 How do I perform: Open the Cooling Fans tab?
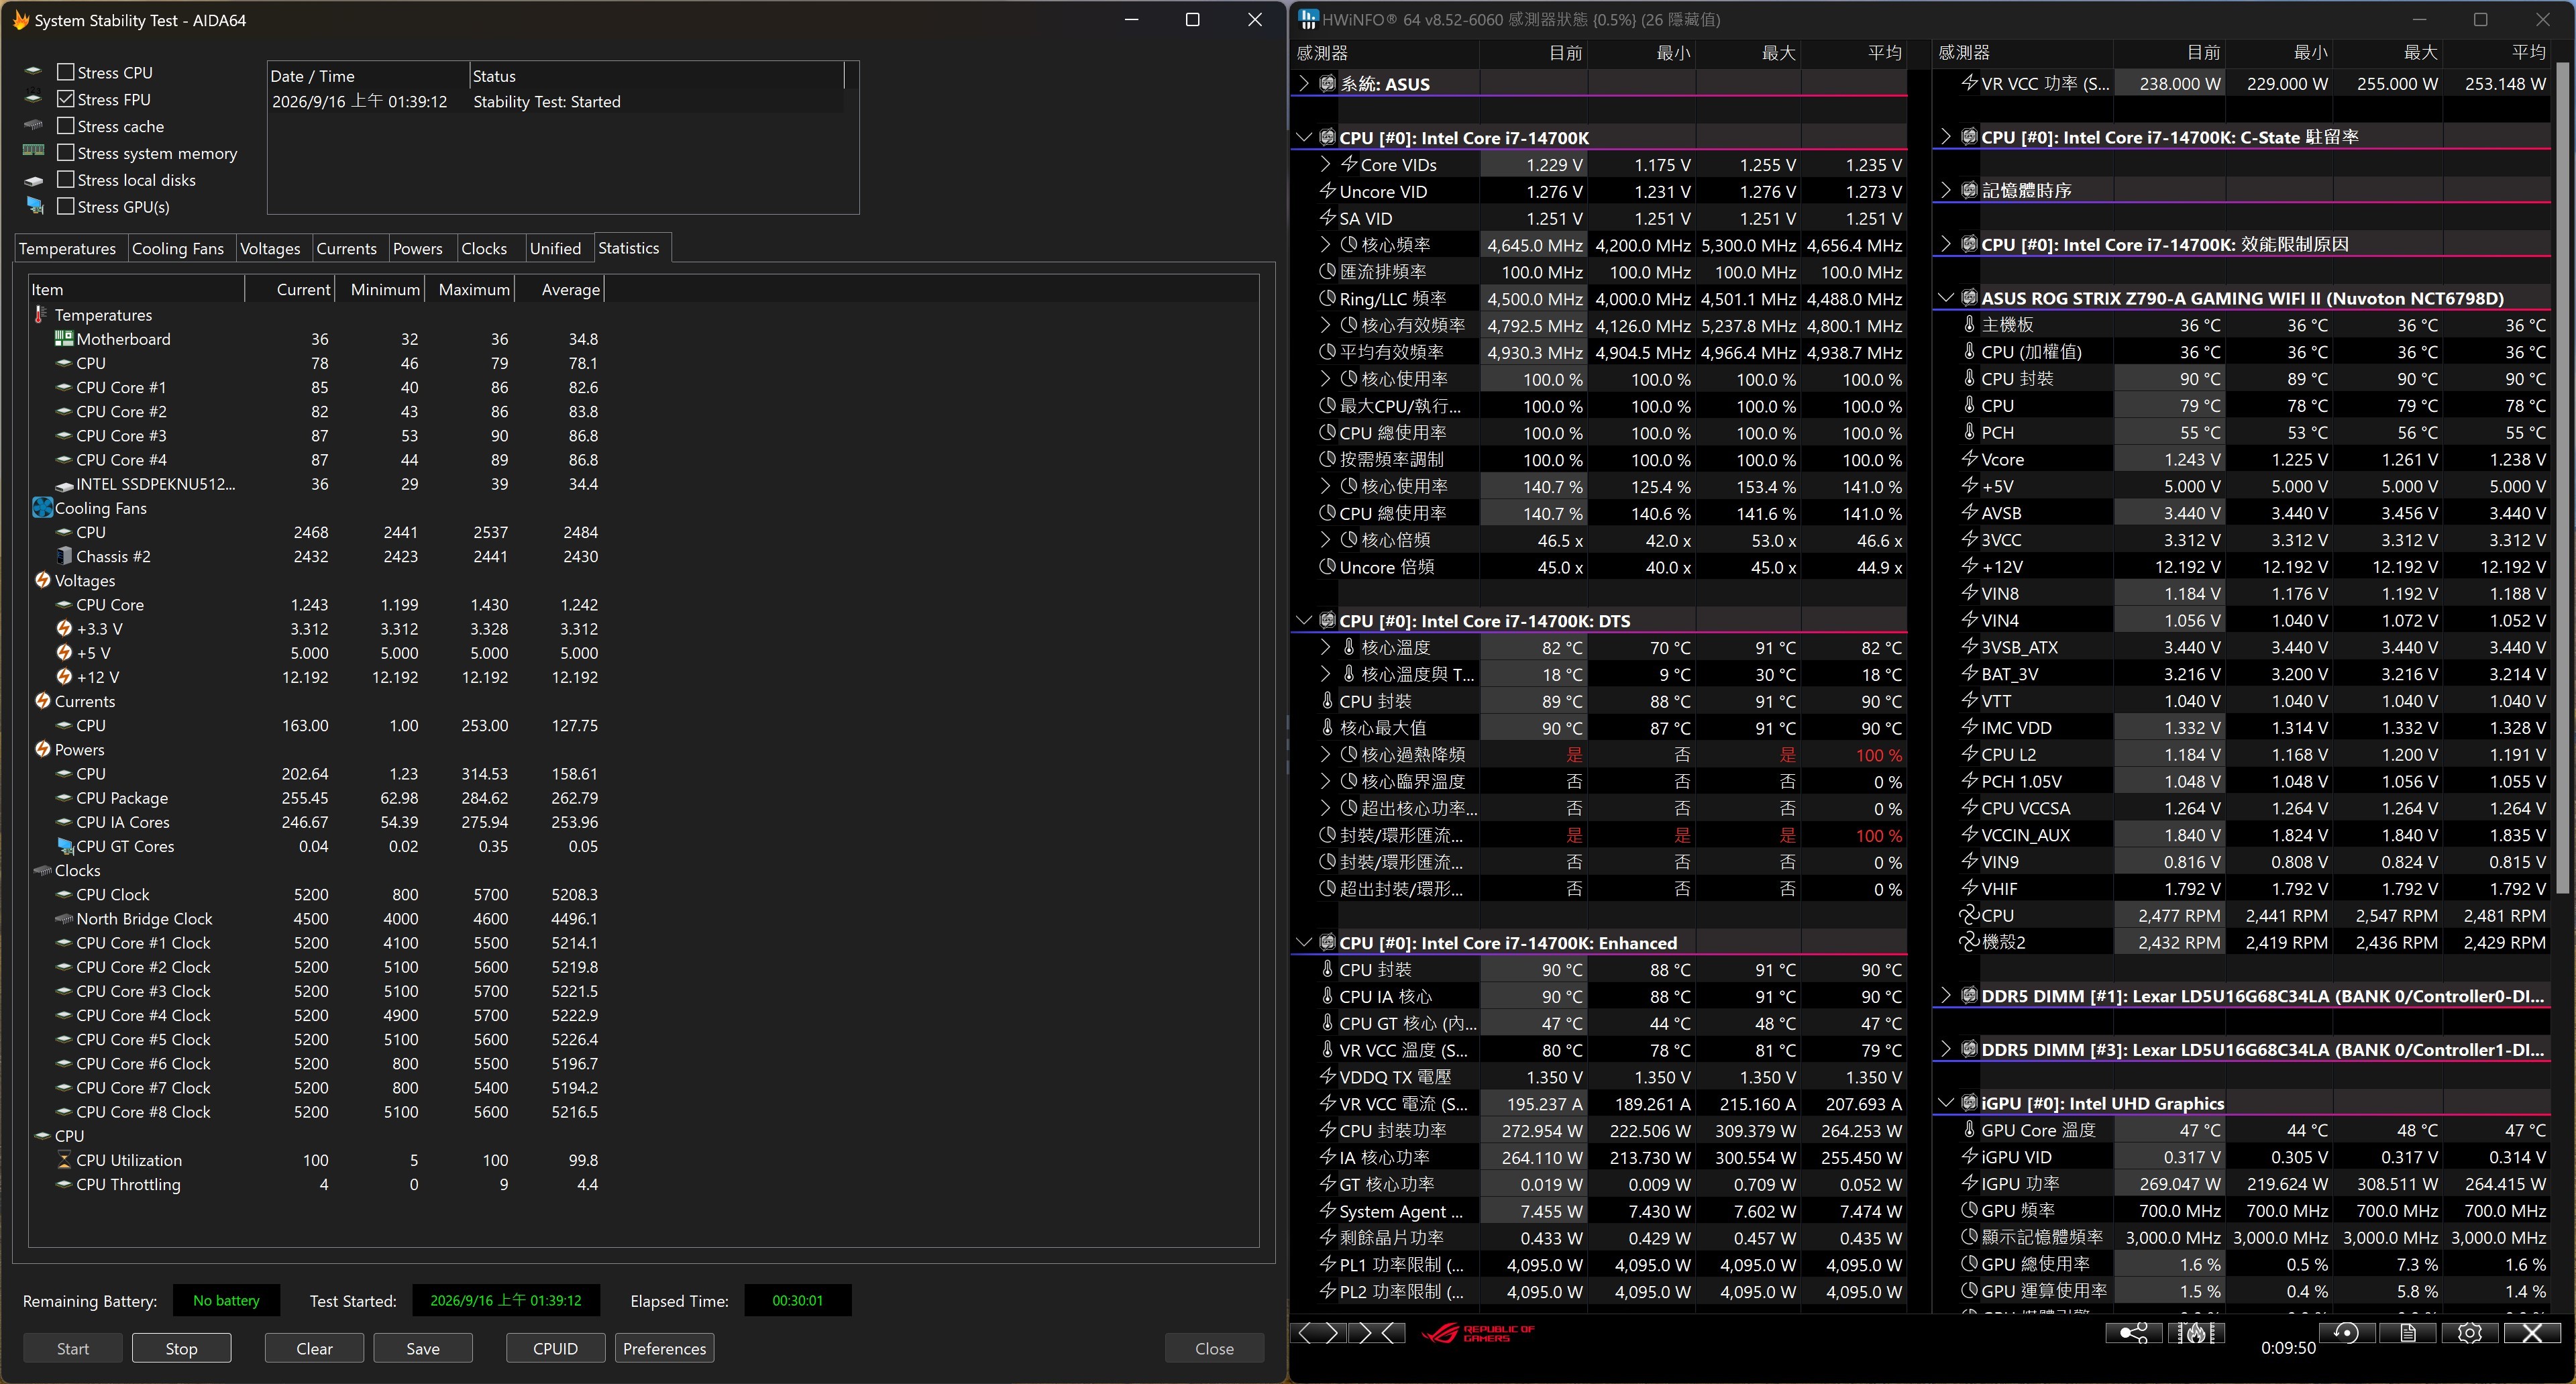[178, 248]
